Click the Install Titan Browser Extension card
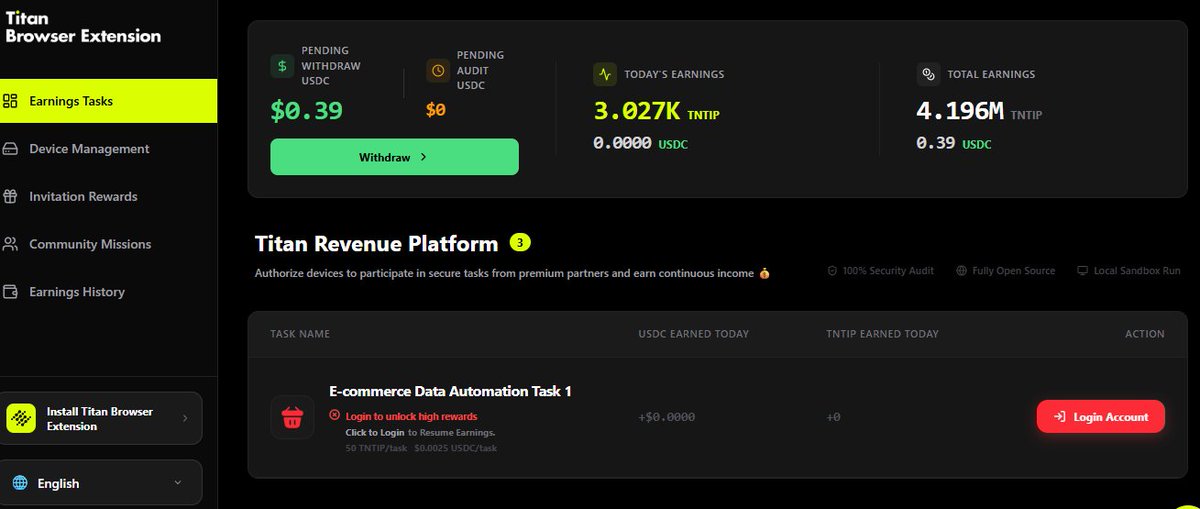The height and width of the screenshot is (509, 1200). tap(101, 418)
